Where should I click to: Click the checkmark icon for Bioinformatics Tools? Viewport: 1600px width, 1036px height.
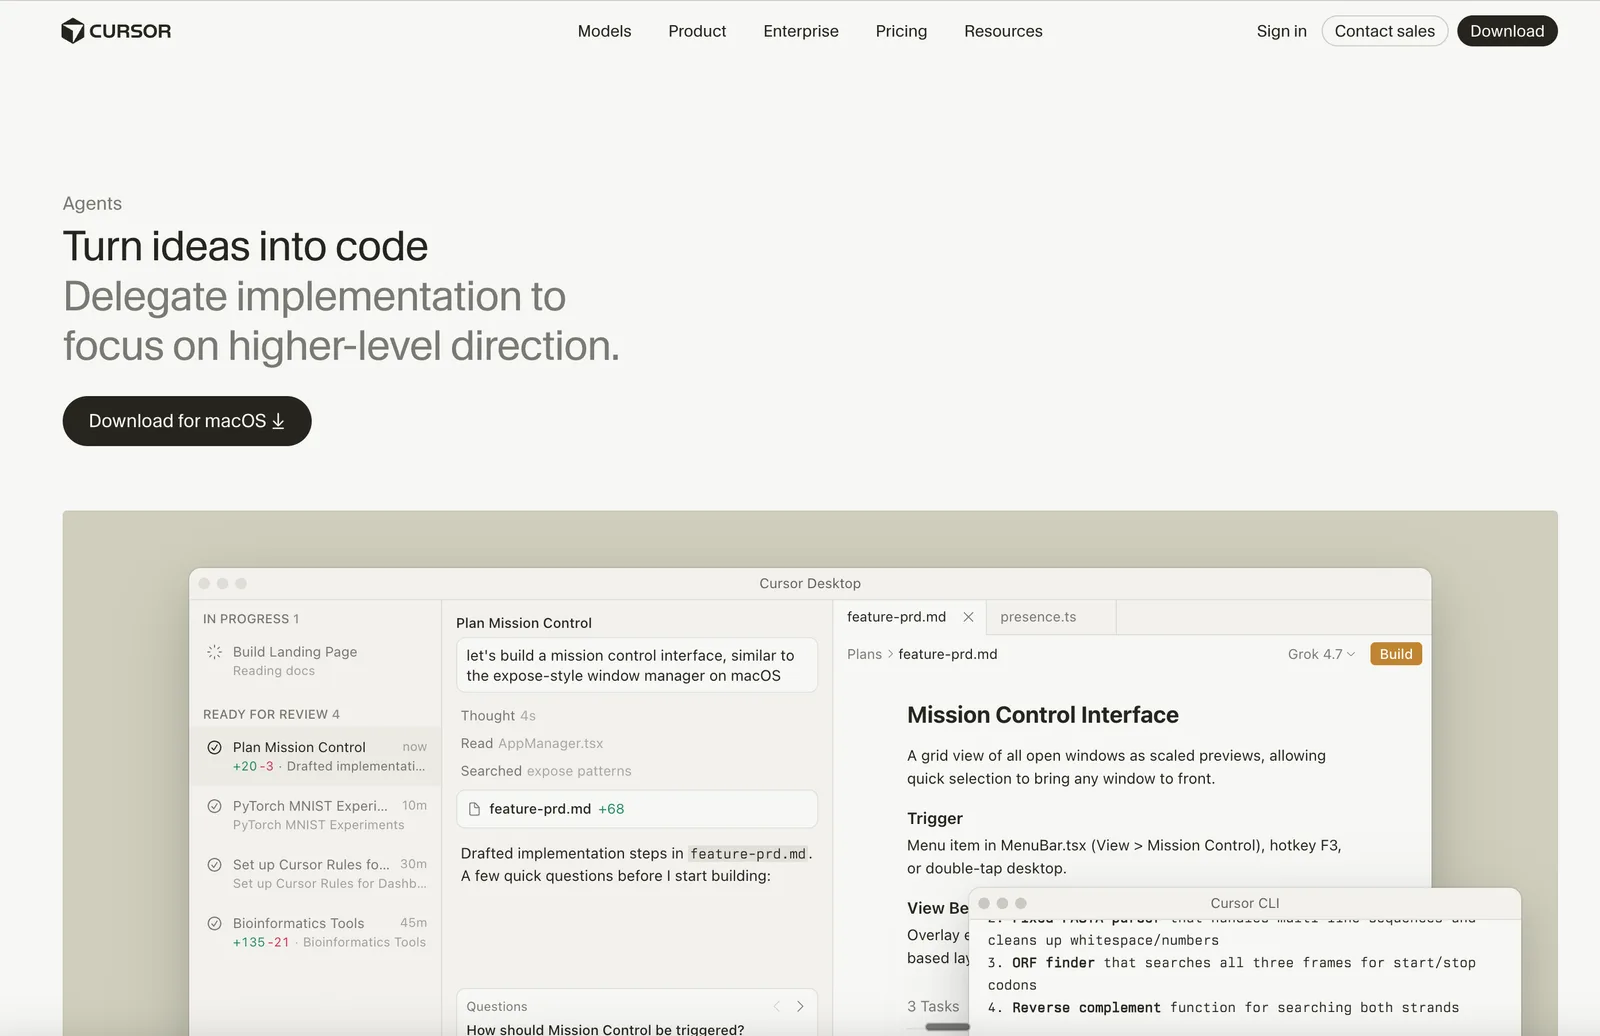(214, 924)
